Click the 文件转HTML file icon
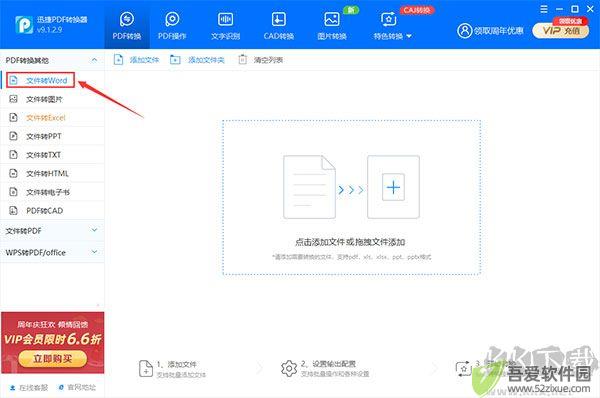 coord(13,173)
